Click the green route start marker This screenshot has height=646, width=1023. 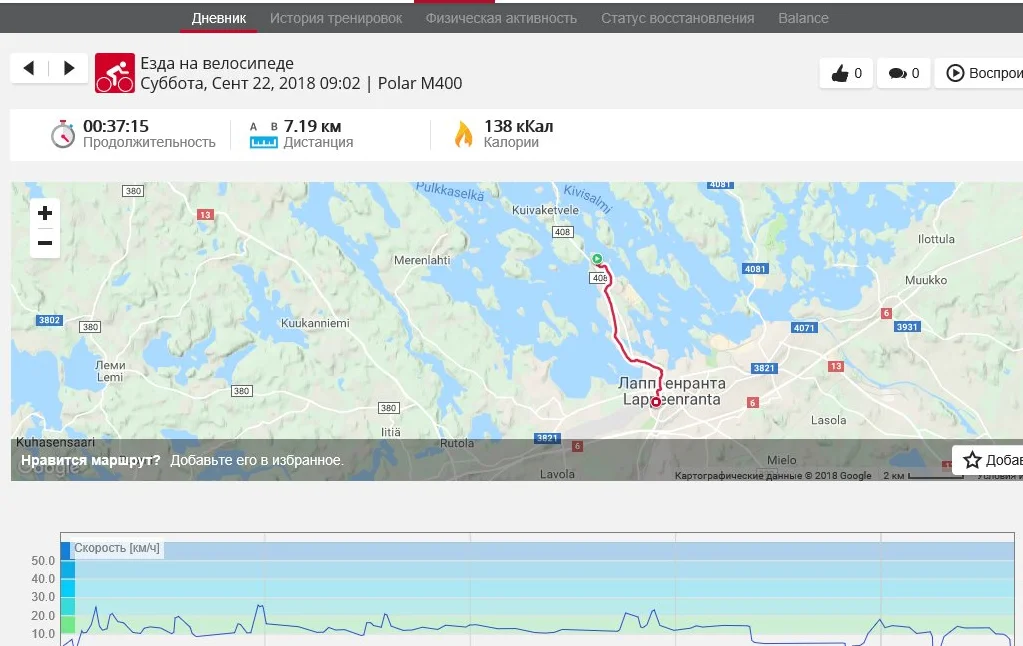[597, 259]
